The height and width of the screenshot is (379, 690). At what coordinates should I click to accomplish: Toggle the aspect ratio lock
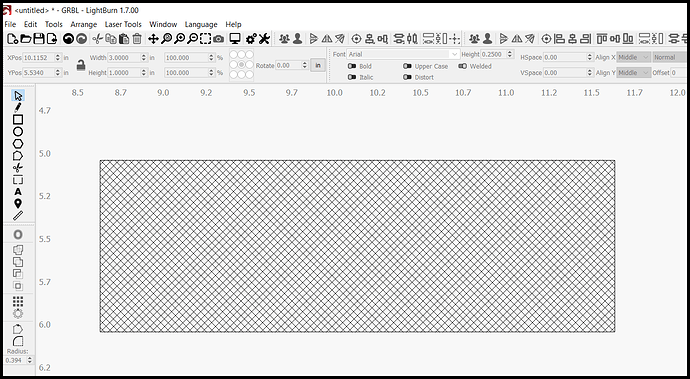(x=81, y=65)
